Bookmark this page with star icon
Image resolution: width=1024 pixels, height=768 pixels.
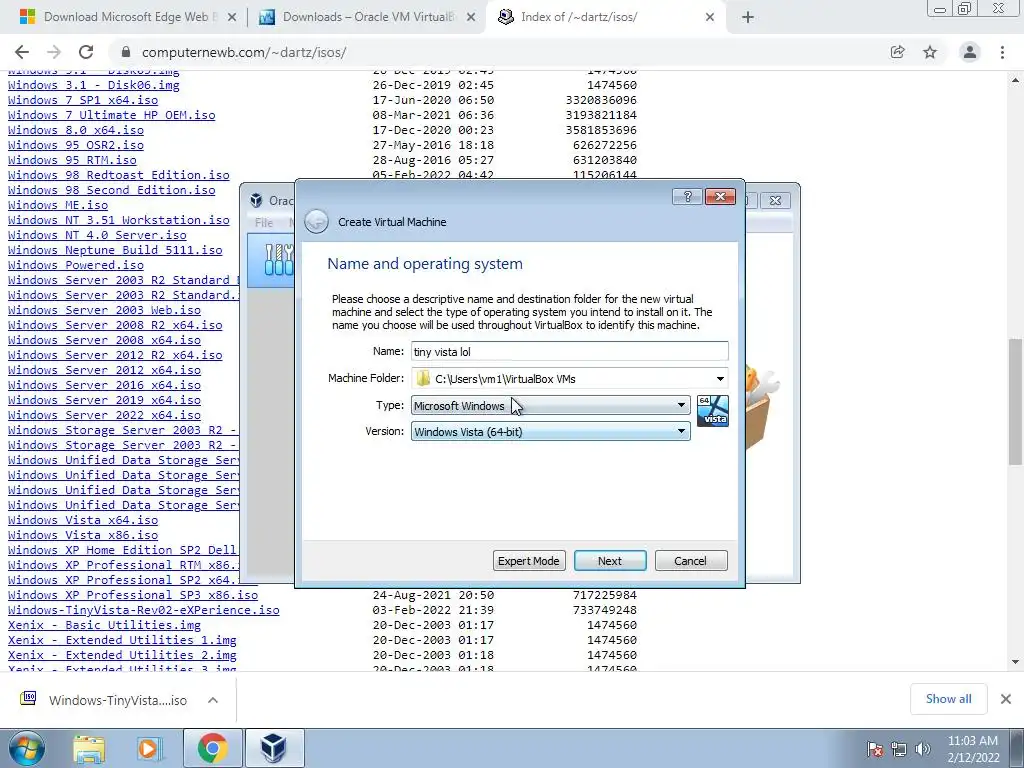pos(930,52)
